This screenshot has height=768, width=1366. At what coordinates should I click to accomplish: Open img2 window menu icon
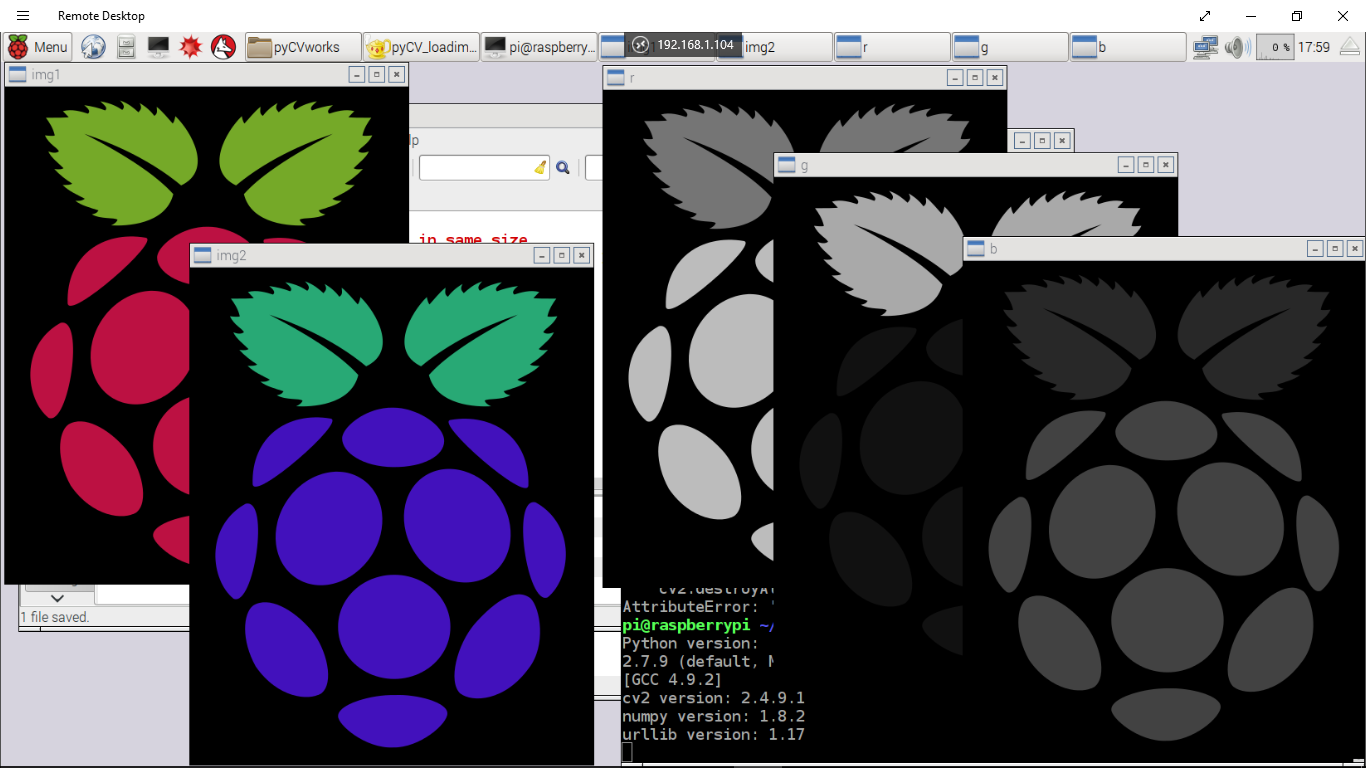point(202,255)
